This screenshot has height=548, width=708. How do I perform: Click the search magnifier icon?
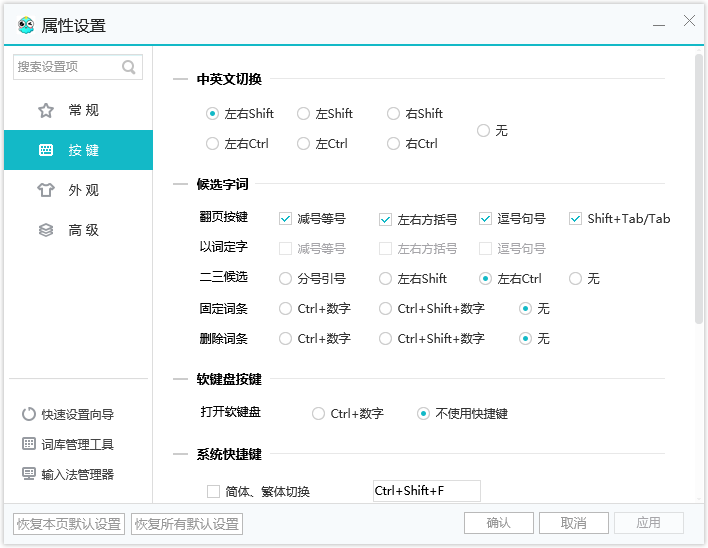click(x=129, y=67)
